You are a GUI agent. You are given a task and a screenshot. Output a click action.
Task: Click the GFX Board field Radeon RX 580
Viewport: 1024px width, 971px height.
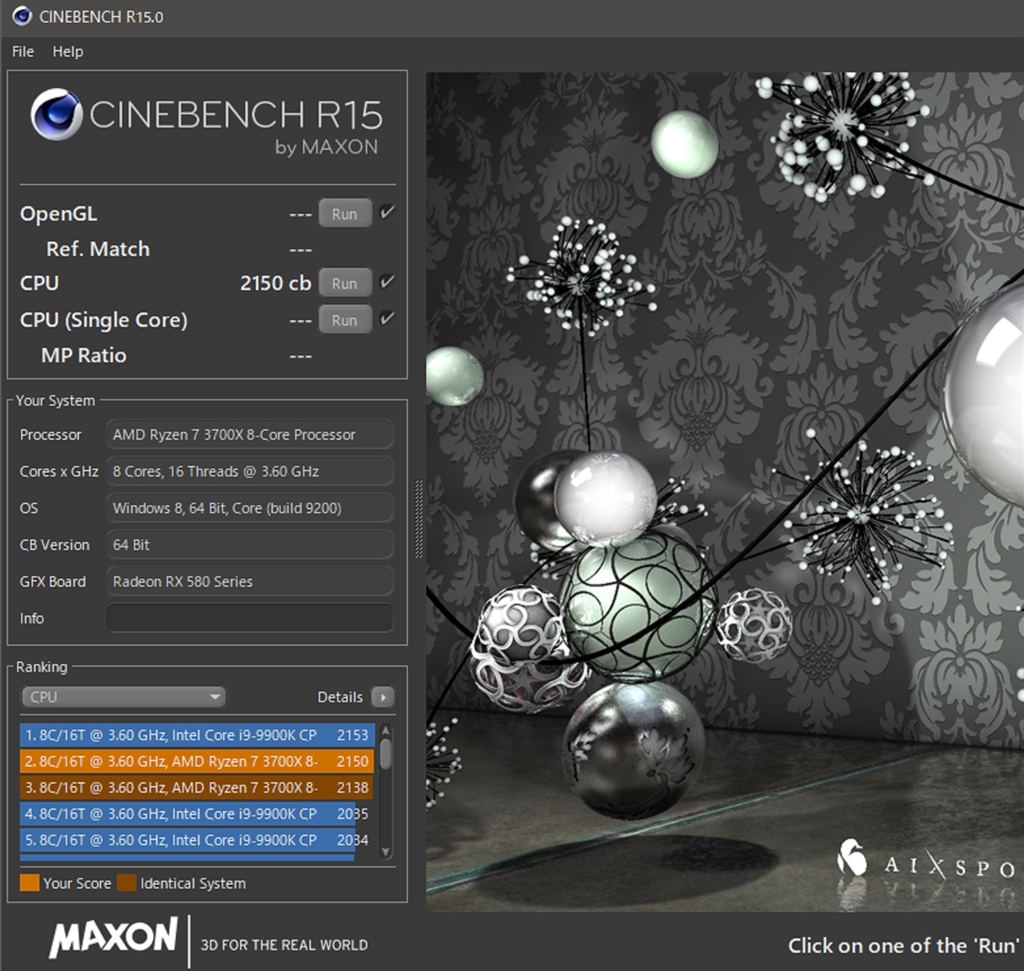coord(249,581)
